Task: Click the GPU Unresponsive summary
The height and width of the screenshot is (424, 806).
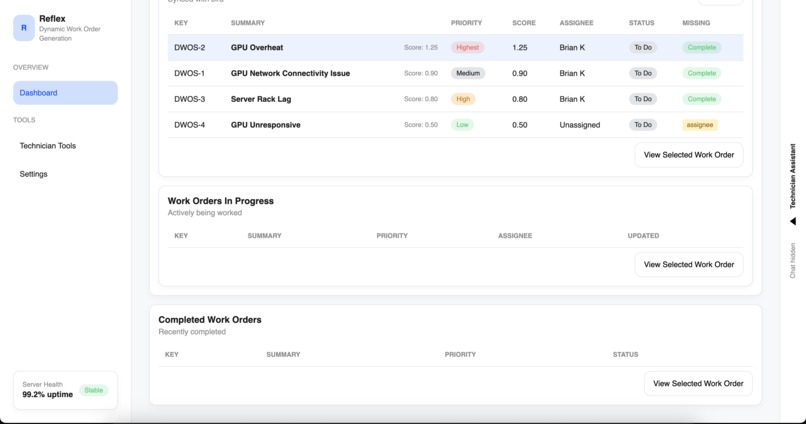Action: pyautogui.click(x=266, y=125)
